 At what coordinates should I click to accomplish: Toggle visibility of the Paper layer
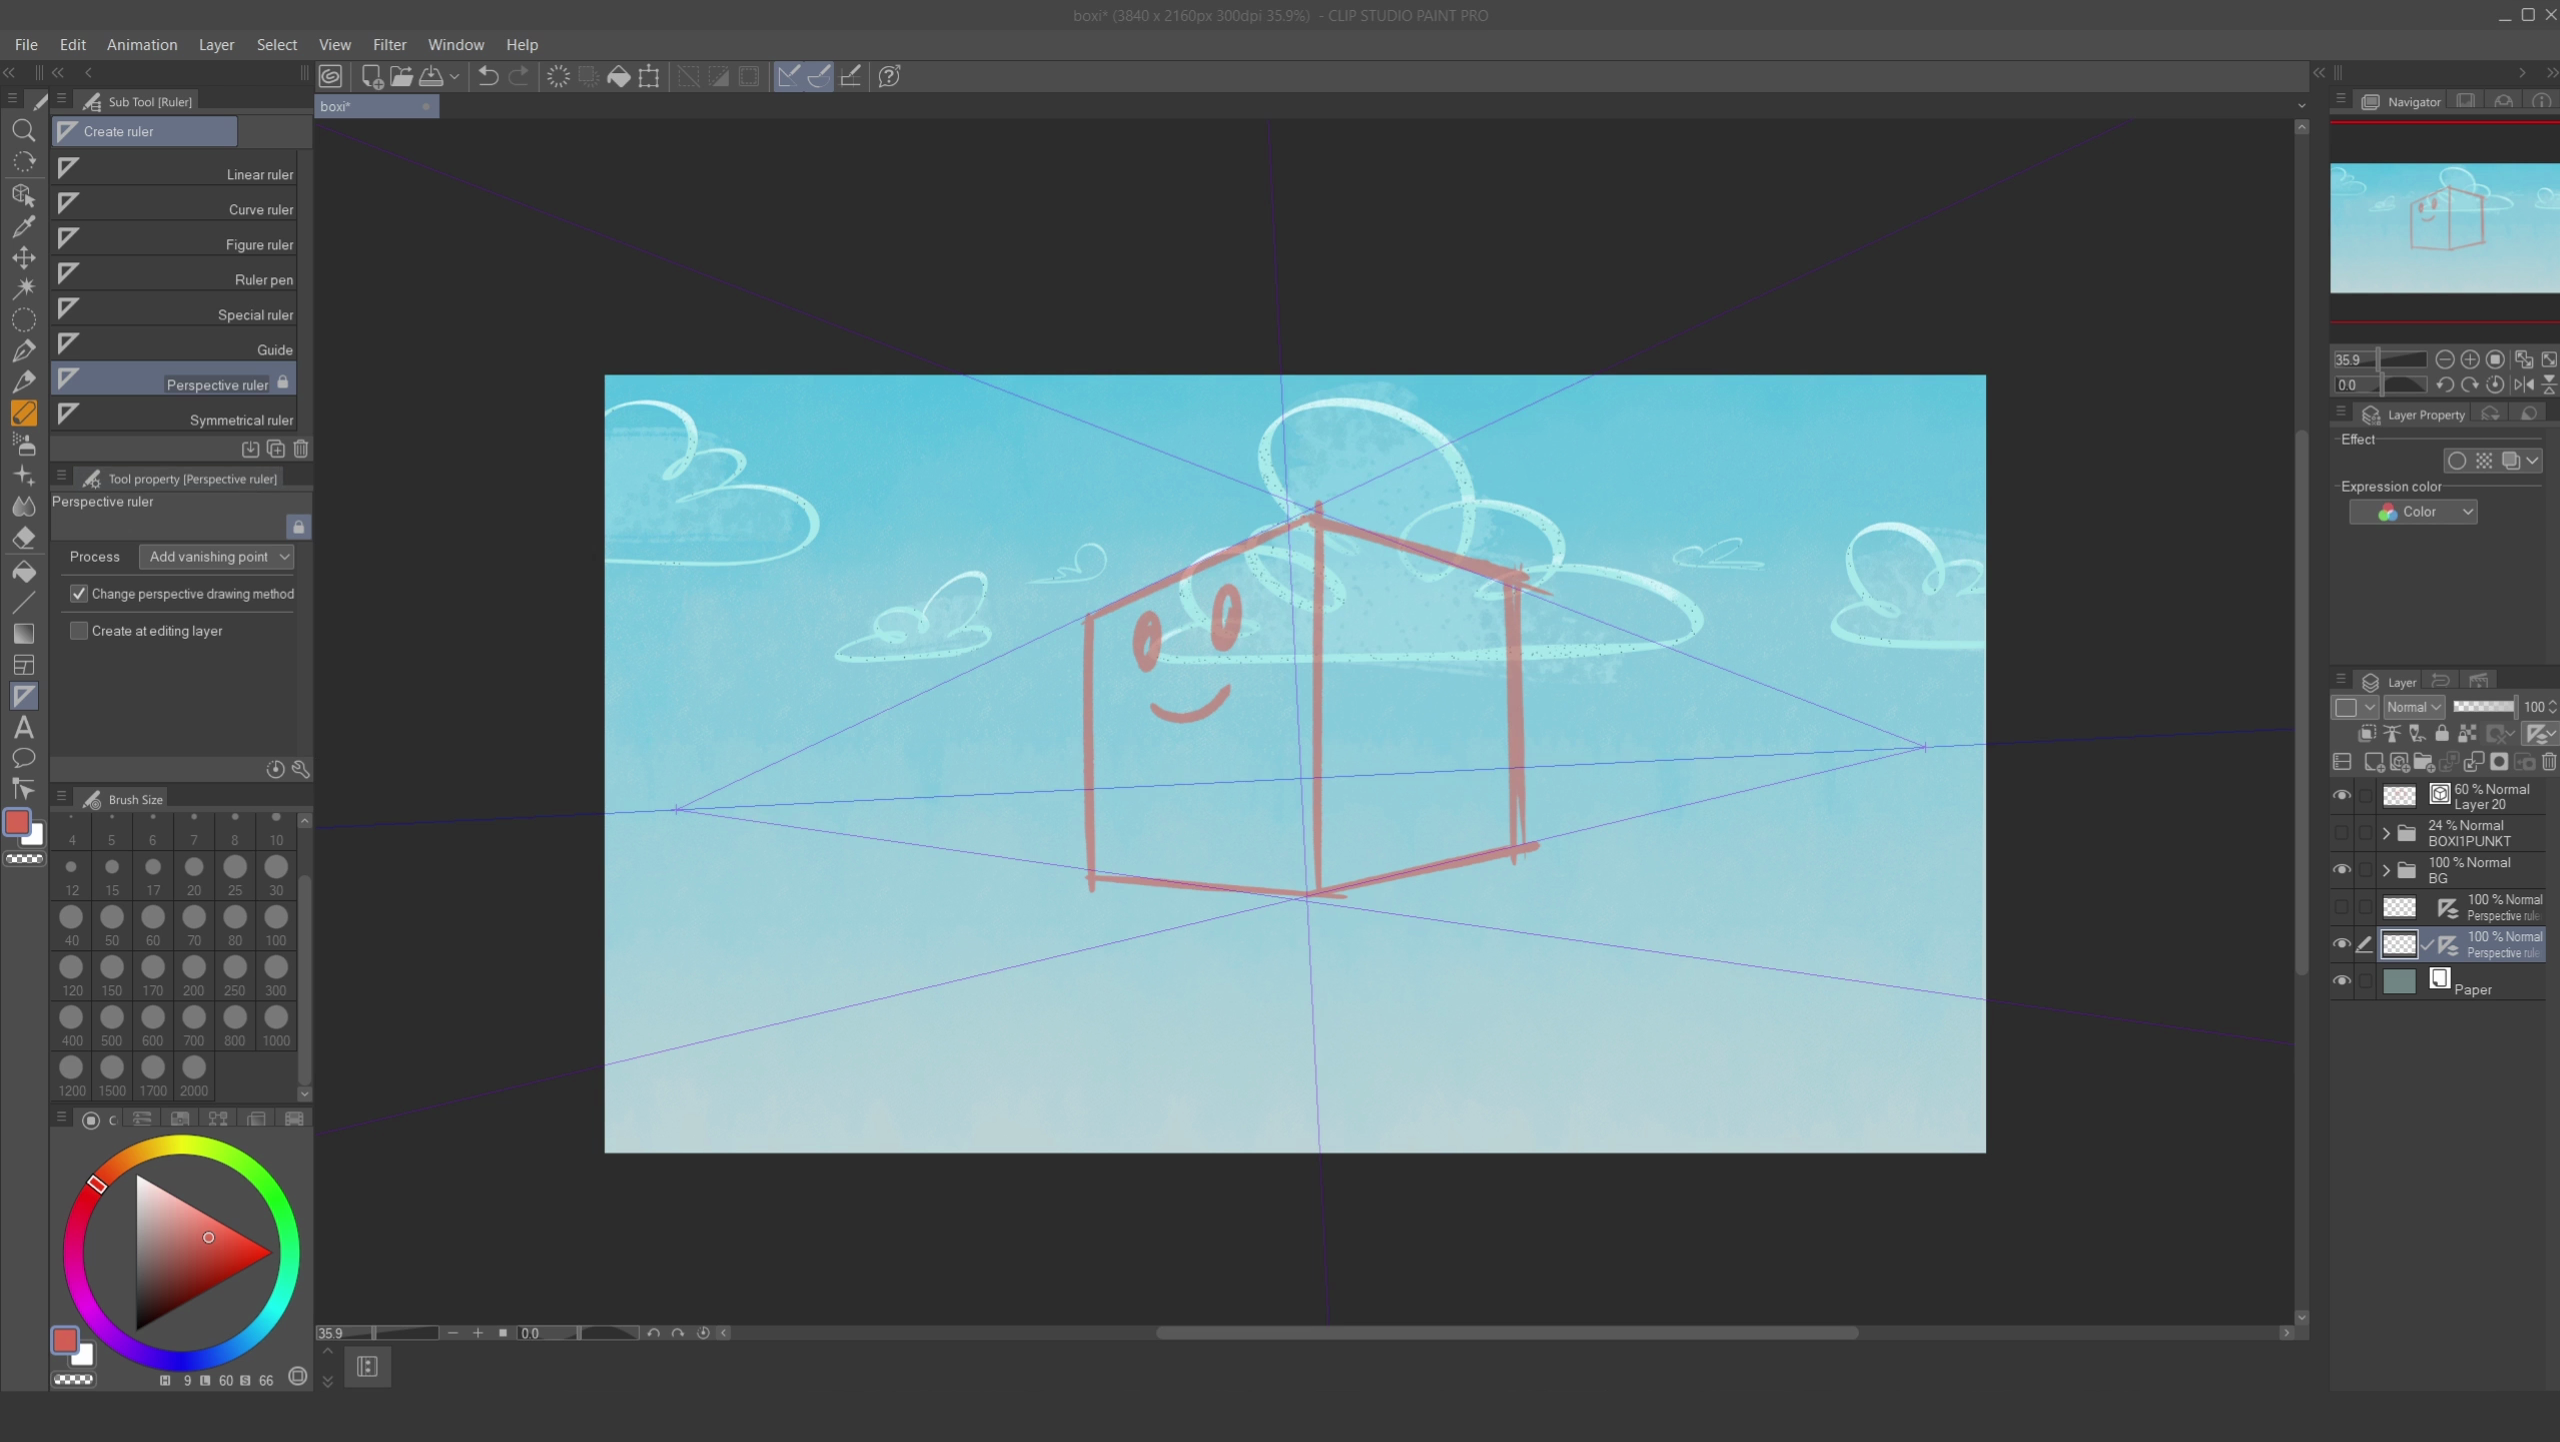(2344, 980)
